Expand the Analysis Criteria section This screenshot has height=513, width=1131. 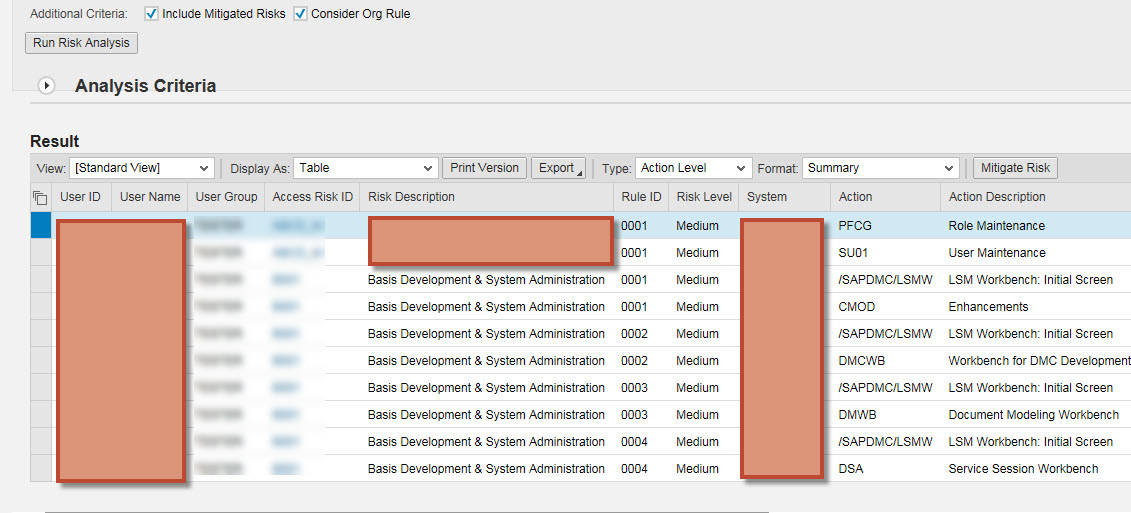click(47, 86)
